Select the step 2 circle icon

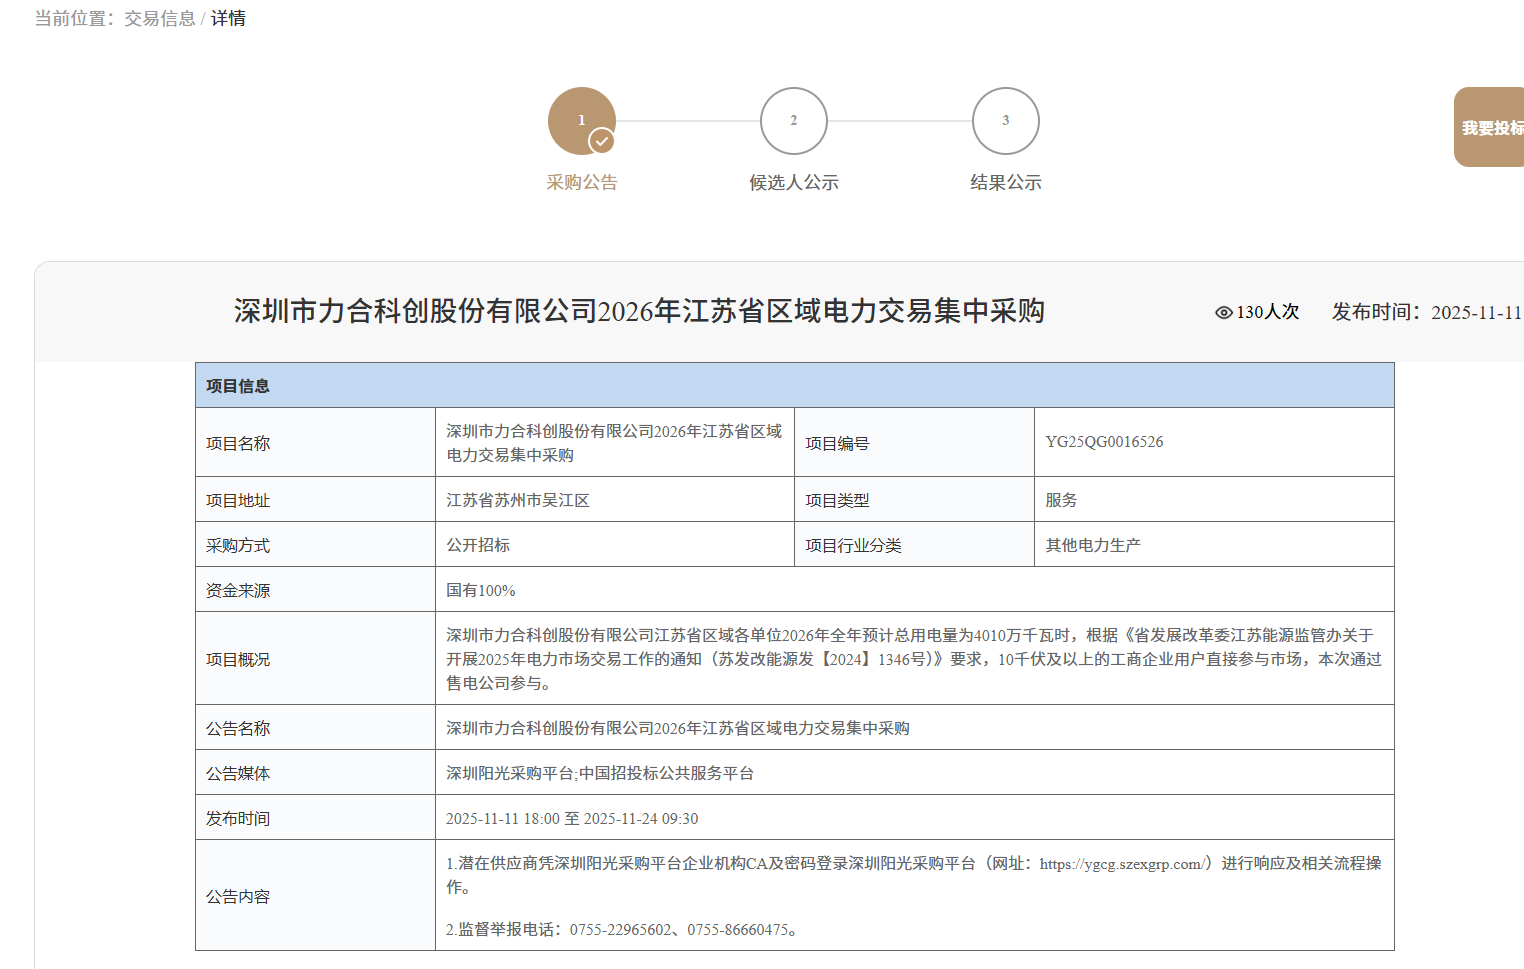(x=793, y=121)
